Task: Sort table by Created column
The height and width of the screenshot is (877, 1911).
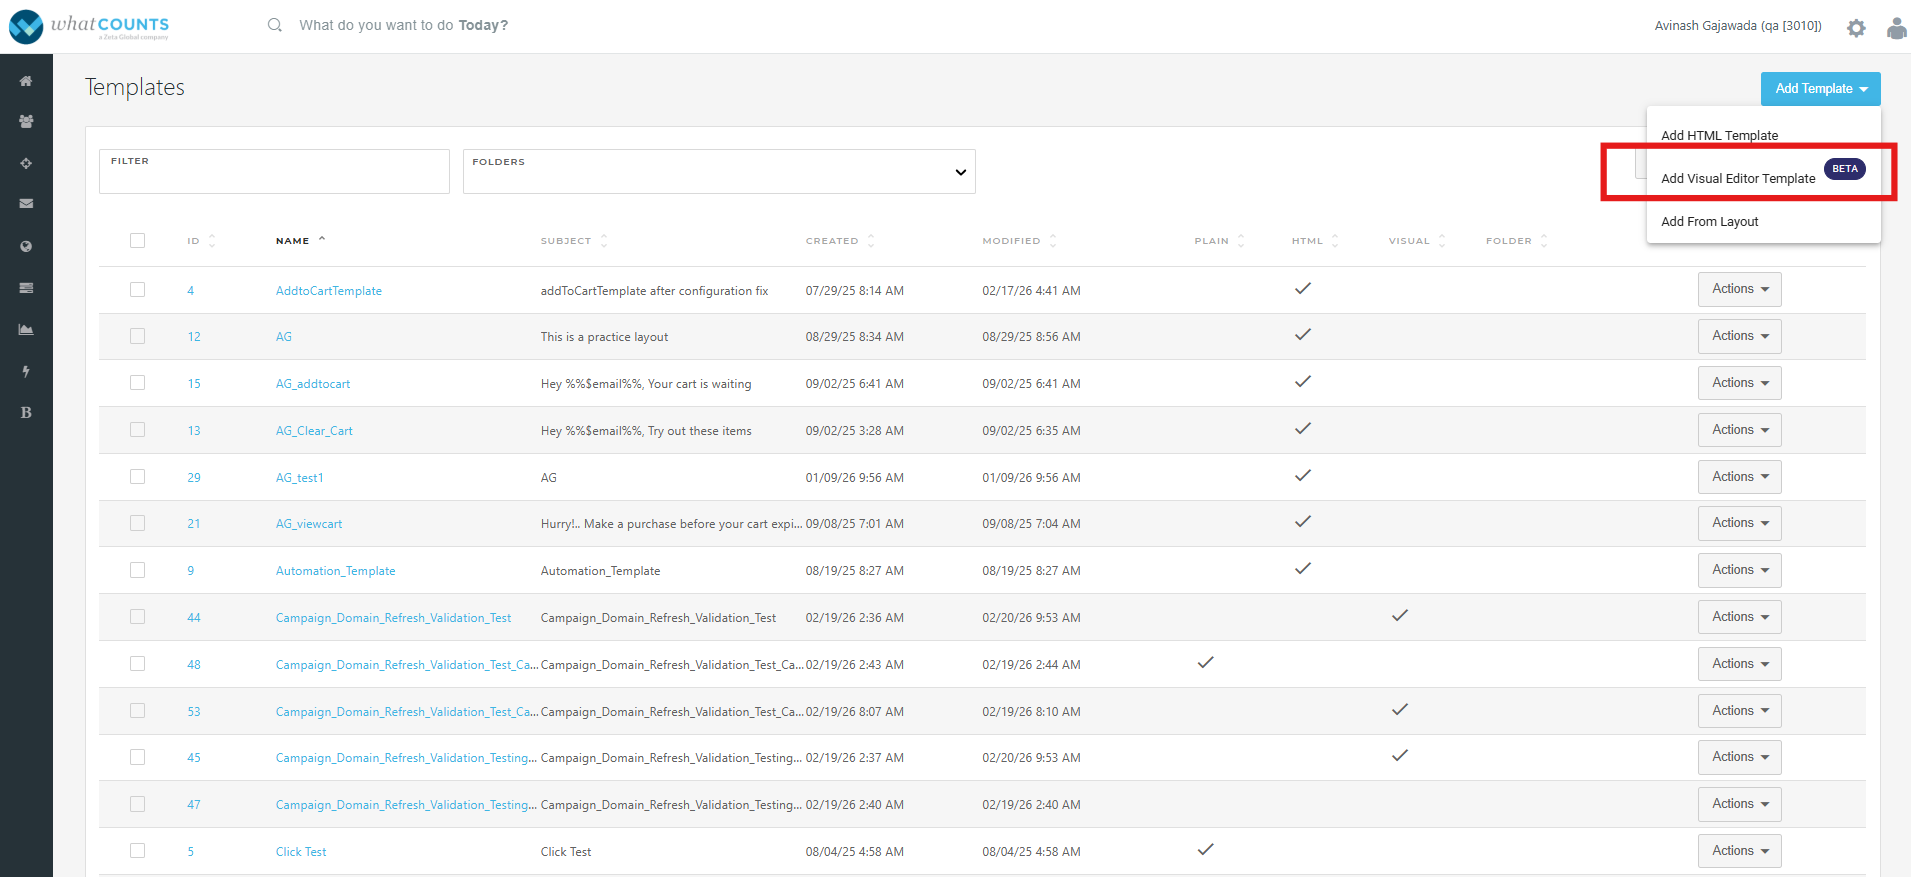Action: coord(832,241)
